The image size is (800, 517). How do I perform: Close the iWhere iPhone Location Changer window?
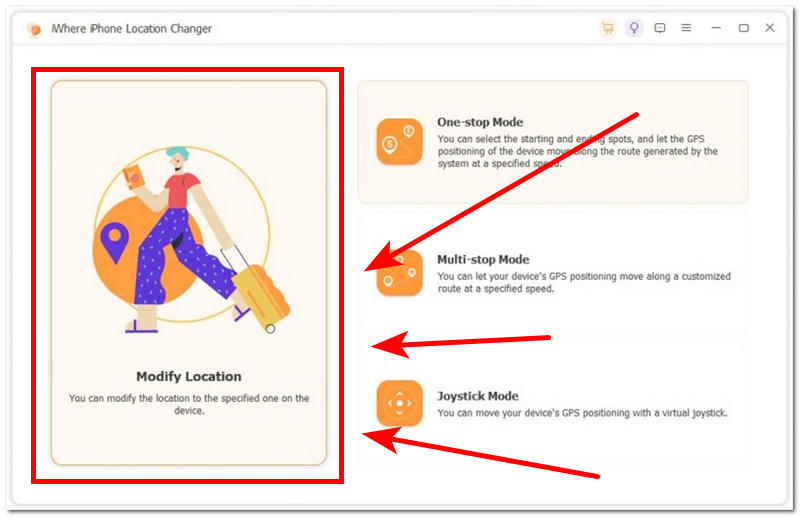coord(770,28)
